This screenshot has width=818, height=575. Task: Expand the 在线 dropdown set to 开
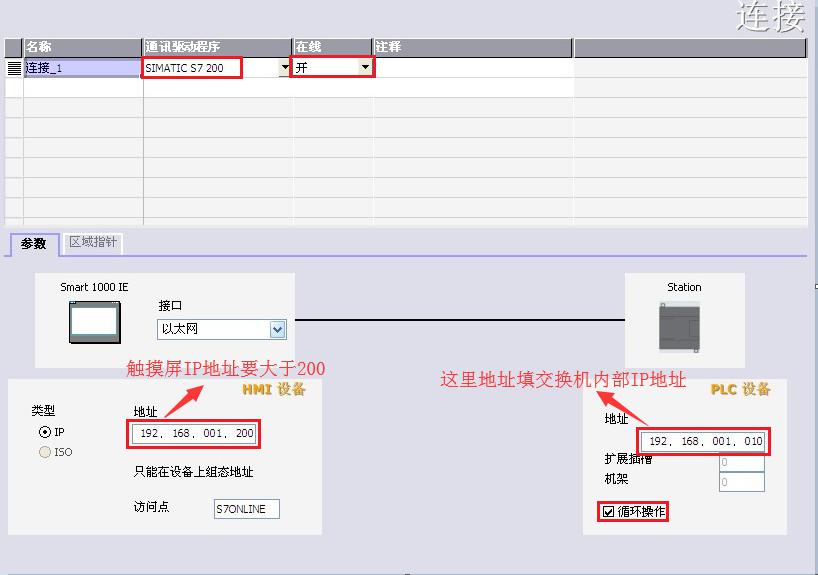click(x=365, y=68)
